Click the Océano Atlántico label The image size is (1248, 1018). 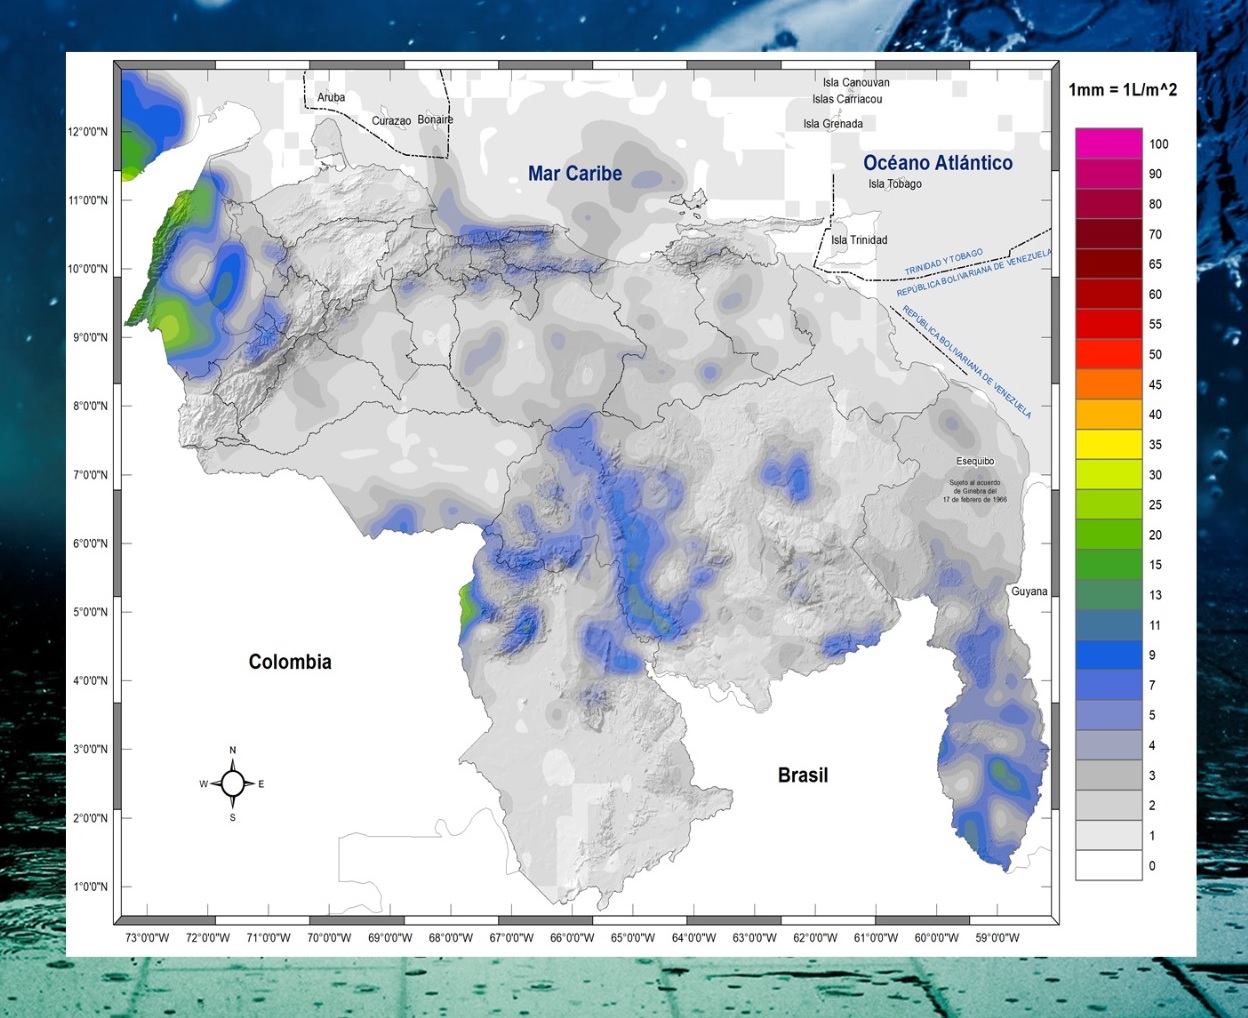(x=937, y=163)
